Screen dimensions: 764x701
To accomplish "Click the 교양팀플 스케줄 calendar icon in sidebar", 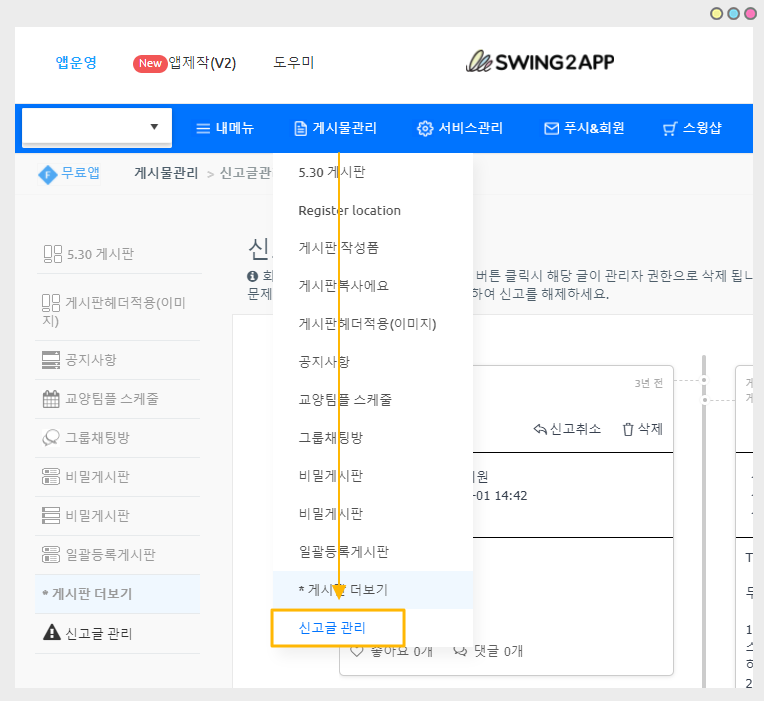I will coord(52,398).
